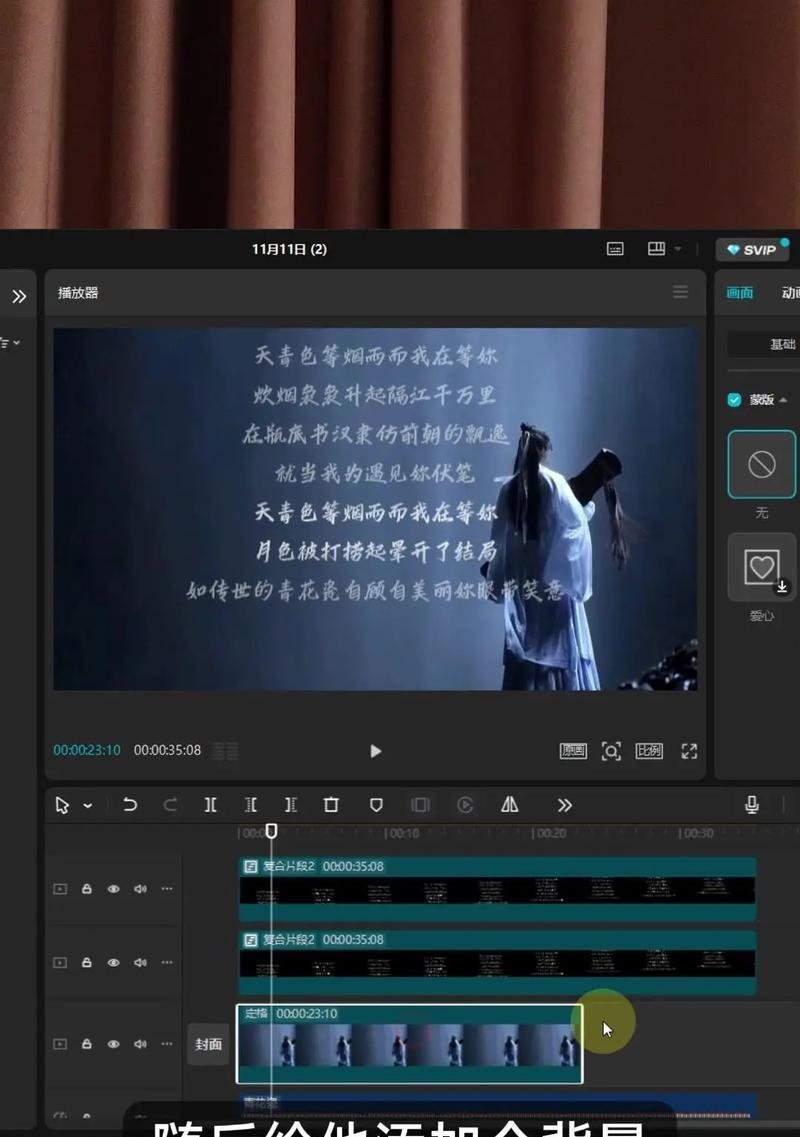Select the topmost 复合片段2 compound clip
The width and height of the screenshot is (800, 1137).
click(498, 889)
